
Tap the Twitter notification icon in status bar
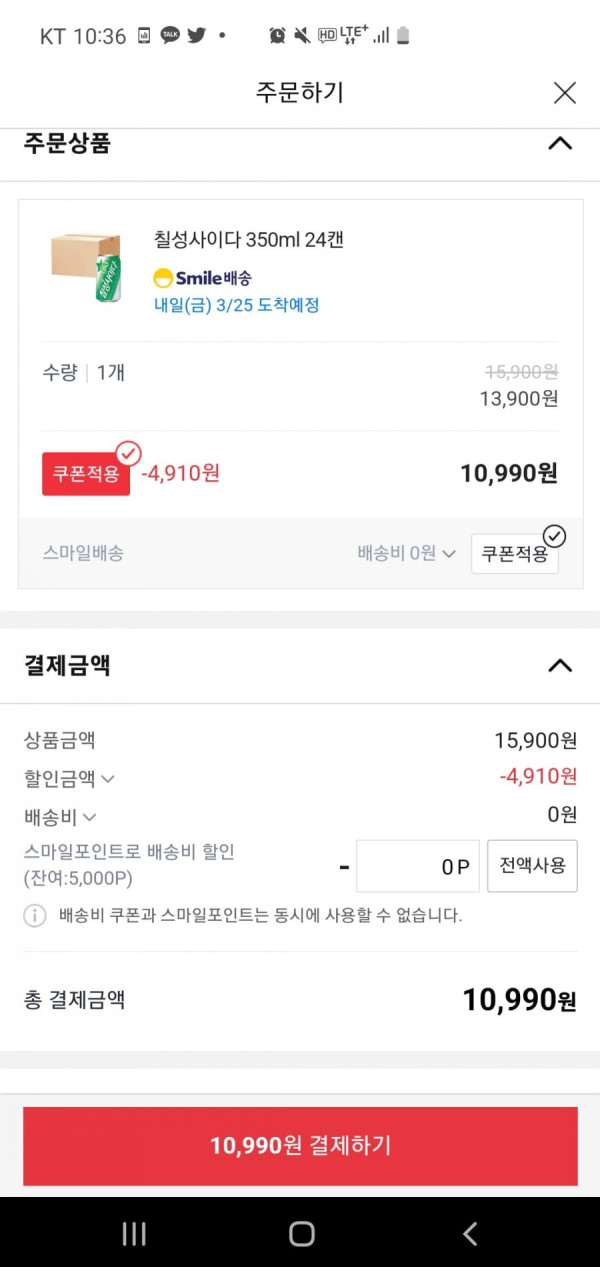[x=196, y=36]
